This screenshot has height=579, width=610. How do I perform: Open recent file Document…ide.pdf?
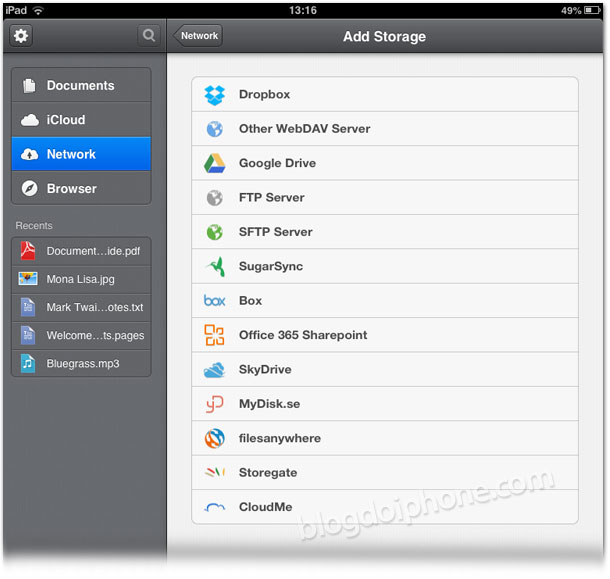click(x=81, y=251)
